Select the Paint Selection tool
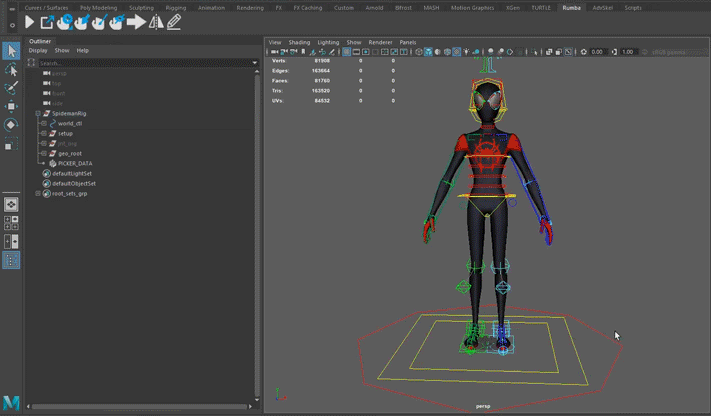Image resolution: width=711 pixels, height=416 pixels. tap(11, 88)
